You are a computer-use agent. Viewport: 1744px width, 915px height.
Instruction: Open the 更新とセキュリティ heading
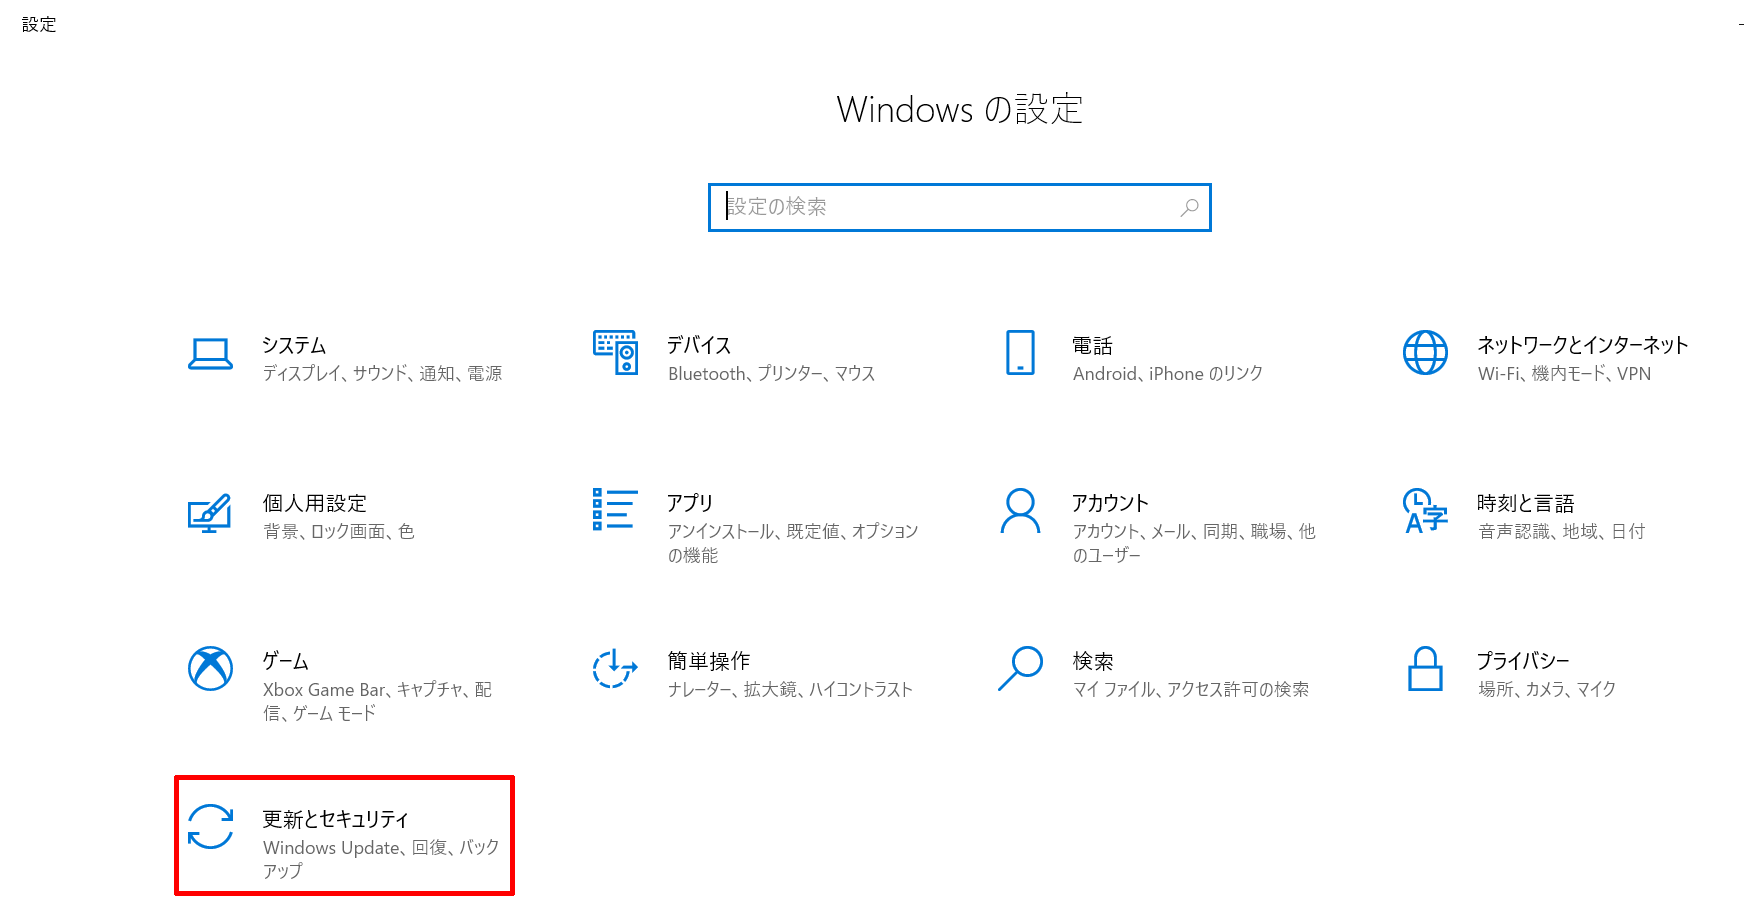click(x=336, y=819)
